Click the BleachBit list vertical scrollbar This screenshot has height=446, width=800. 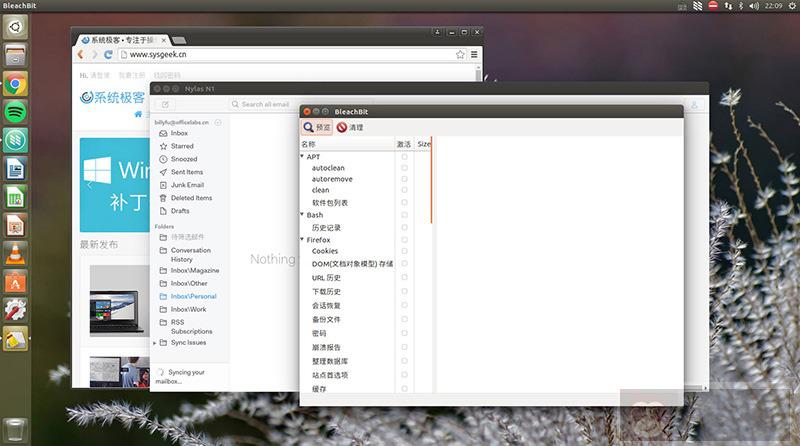[431, 180]
